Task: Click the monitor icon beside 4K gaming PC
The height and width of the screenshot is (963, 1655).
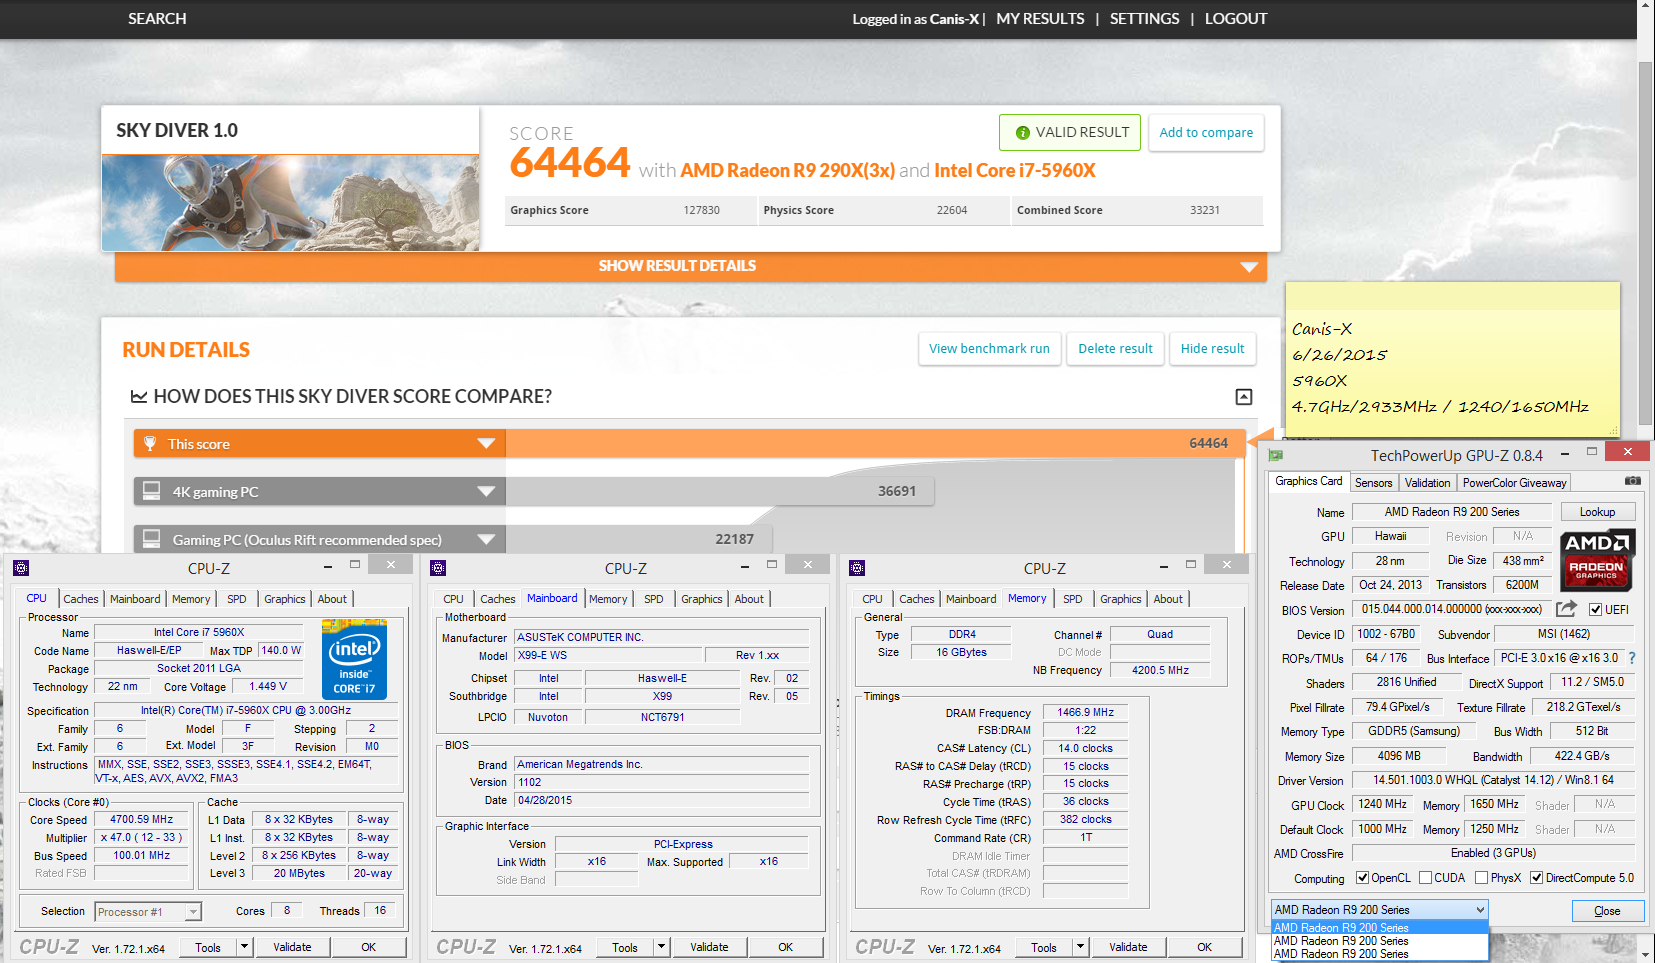Action: point(151,491)
